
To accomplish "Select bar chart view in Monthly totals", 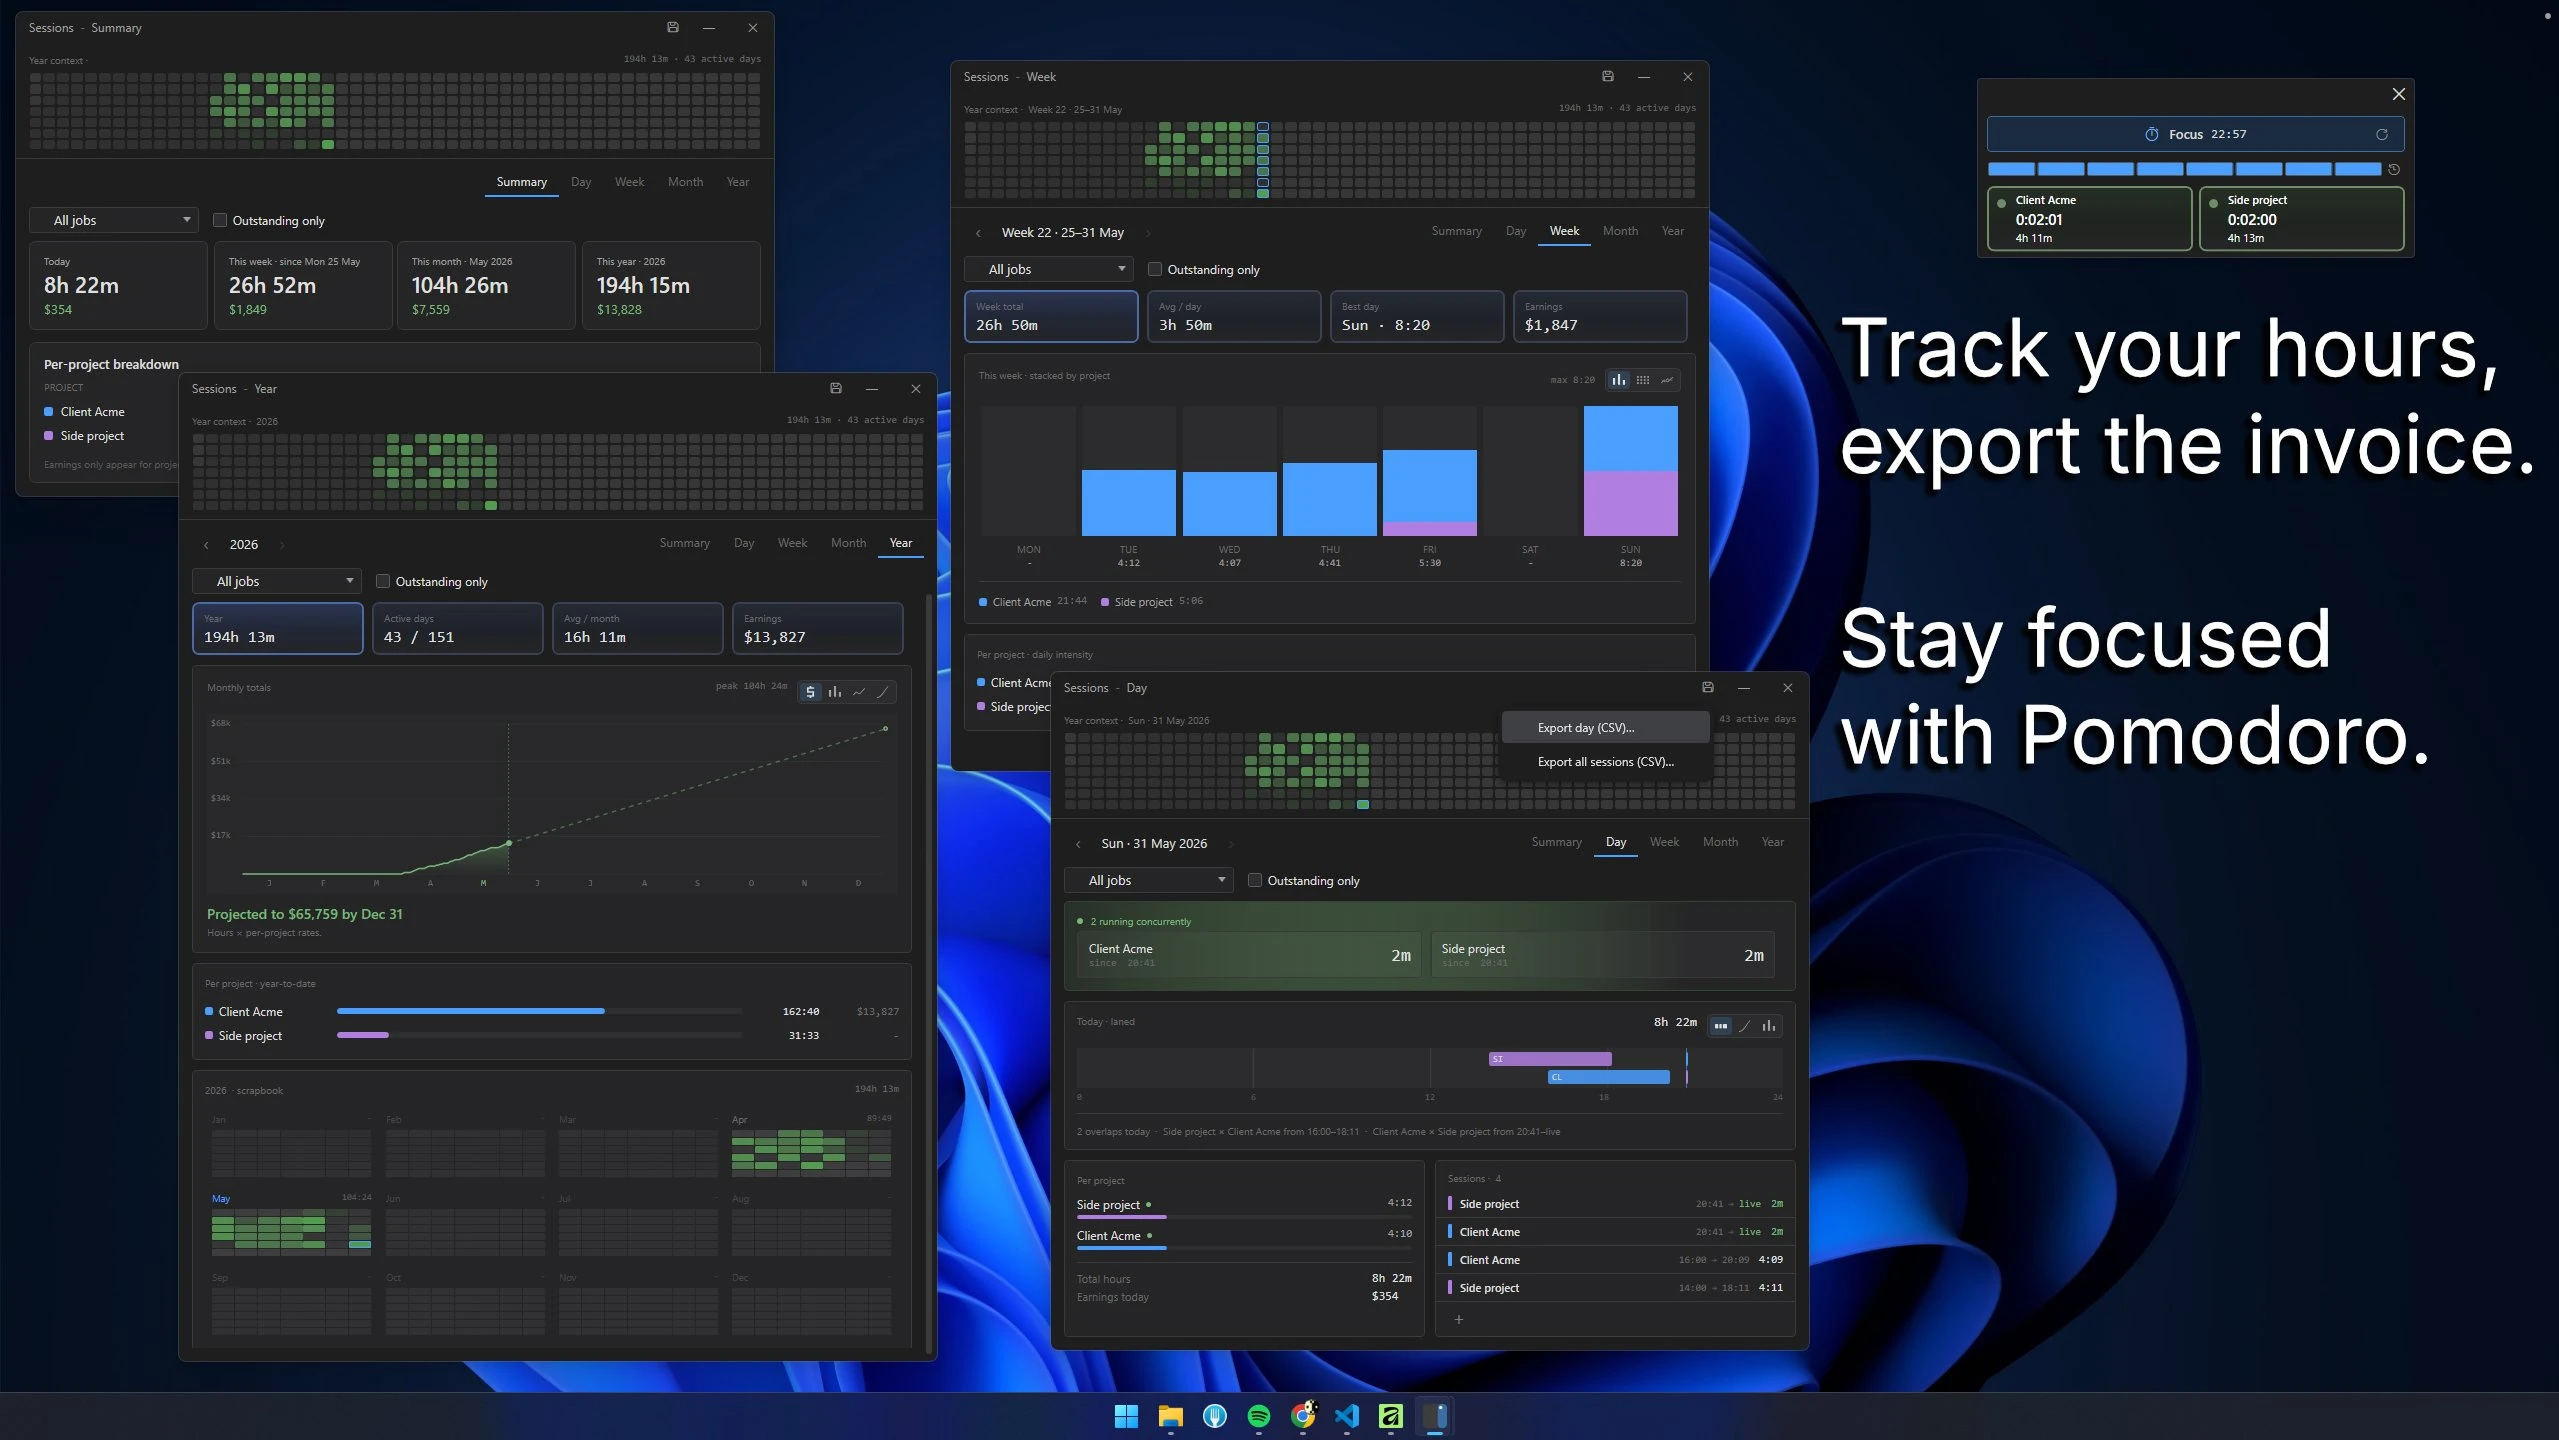I will pos(834,692).
